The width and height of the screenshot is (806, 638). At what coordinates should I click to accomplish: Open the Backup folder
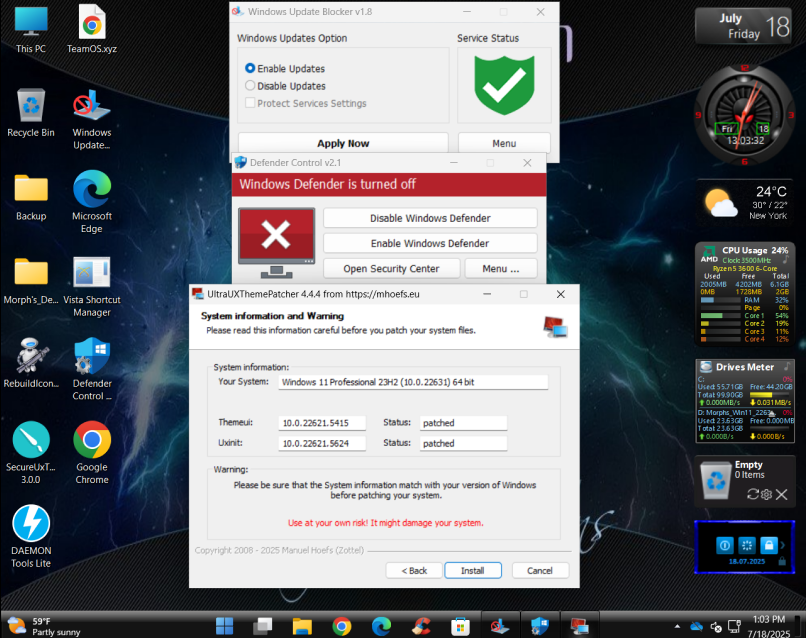[31, 197]
